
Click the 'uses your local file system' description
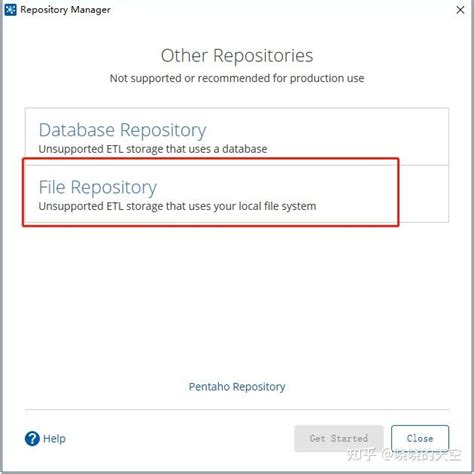tap(177, 206)
